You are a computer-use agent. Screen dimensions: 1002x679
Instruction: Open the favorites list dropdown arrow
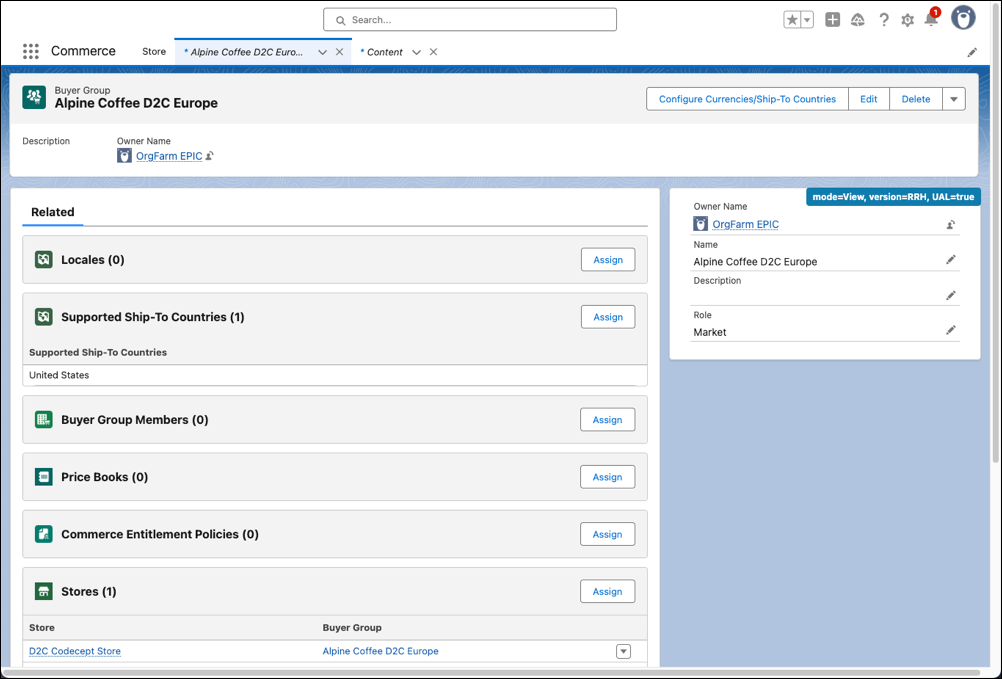807,20
